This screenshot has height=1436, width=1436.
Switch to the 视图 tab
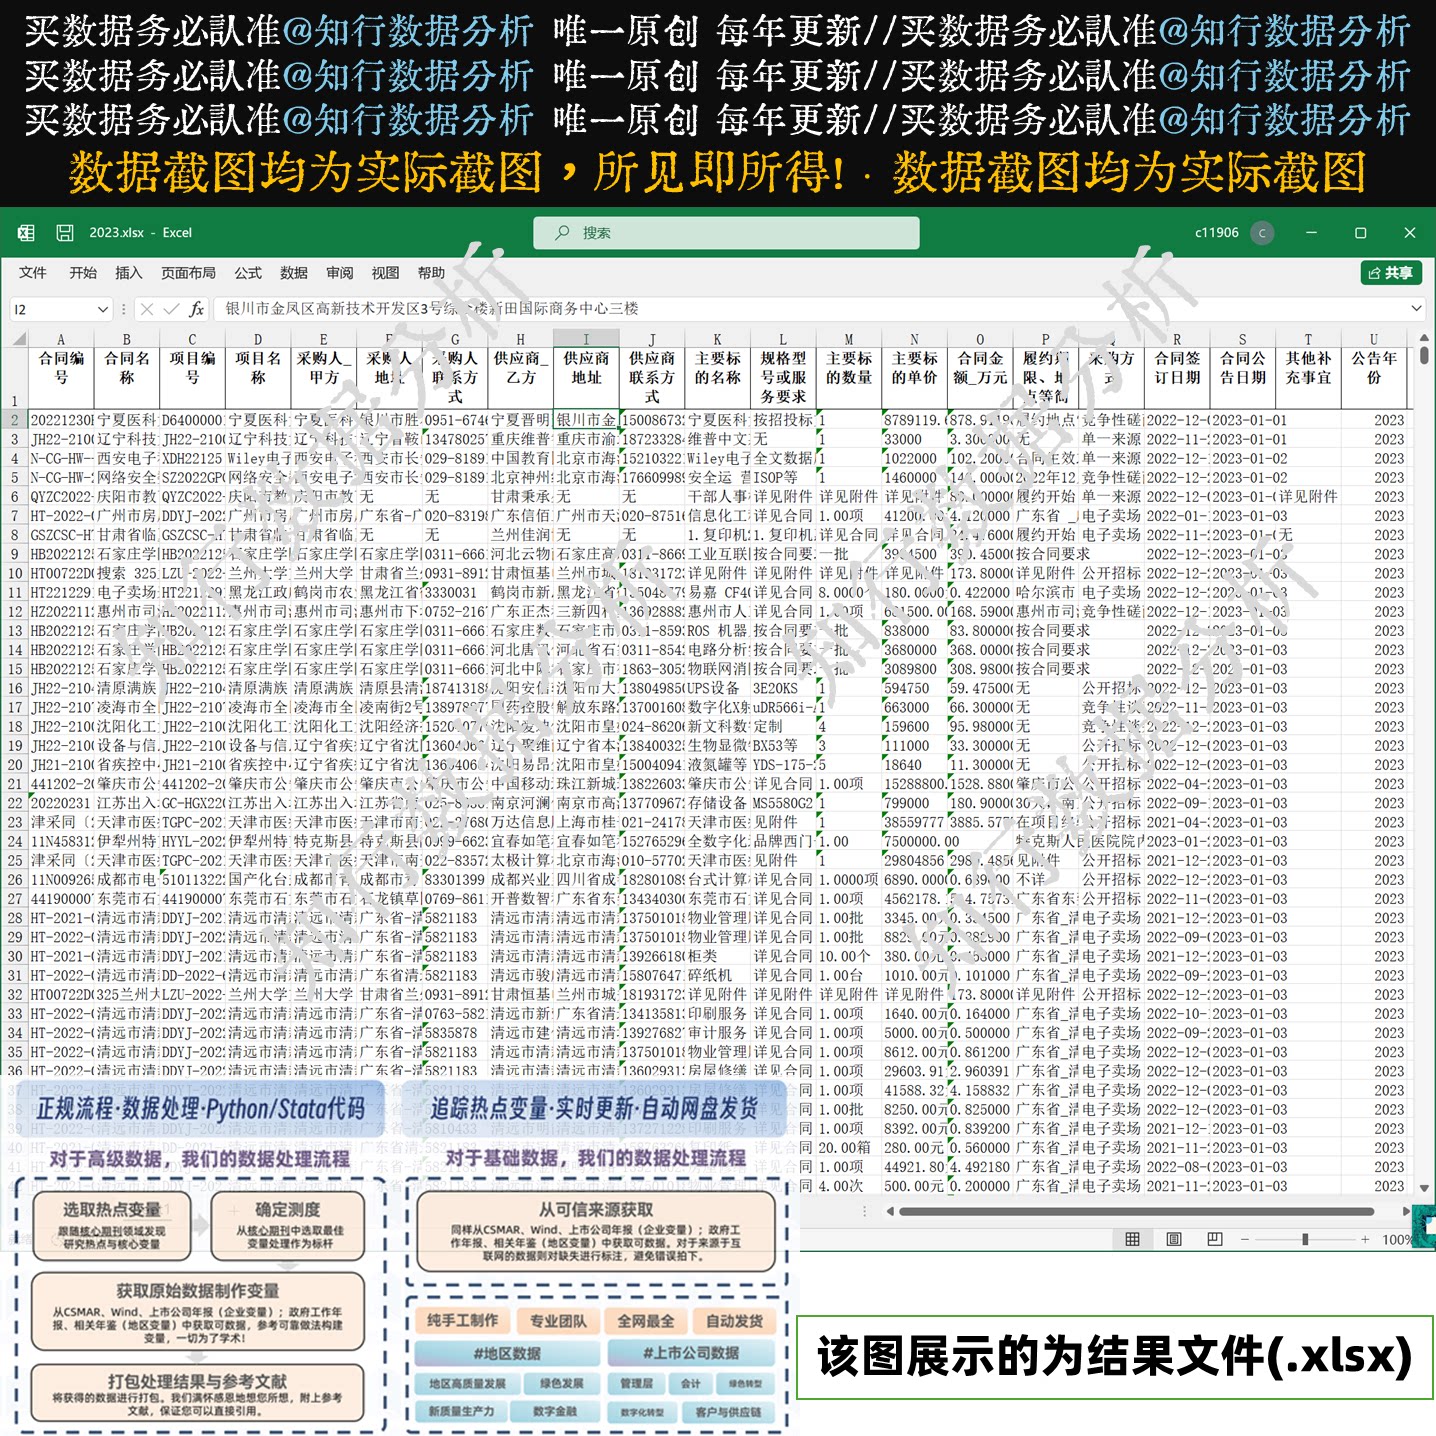386,273
